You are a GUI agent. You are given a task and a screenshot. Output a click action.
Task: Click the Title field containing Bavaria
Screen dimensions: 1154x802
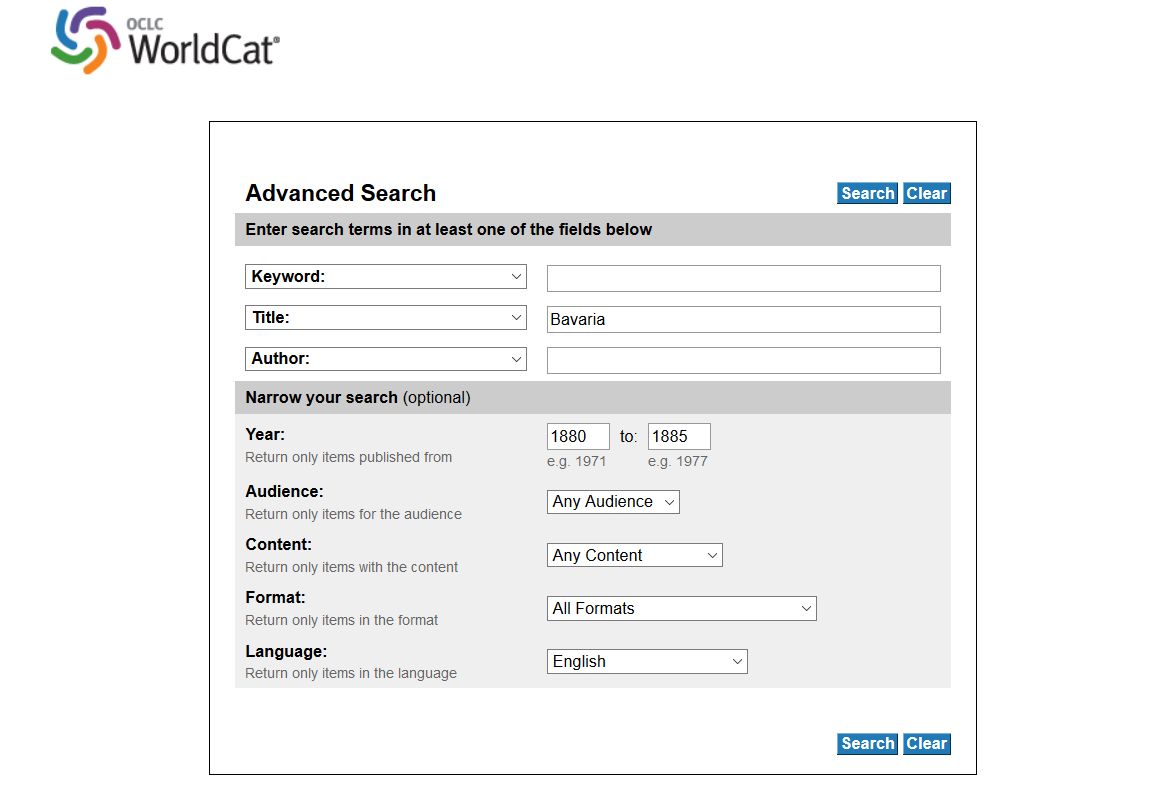pyautogui.click(x=743, y=319)
